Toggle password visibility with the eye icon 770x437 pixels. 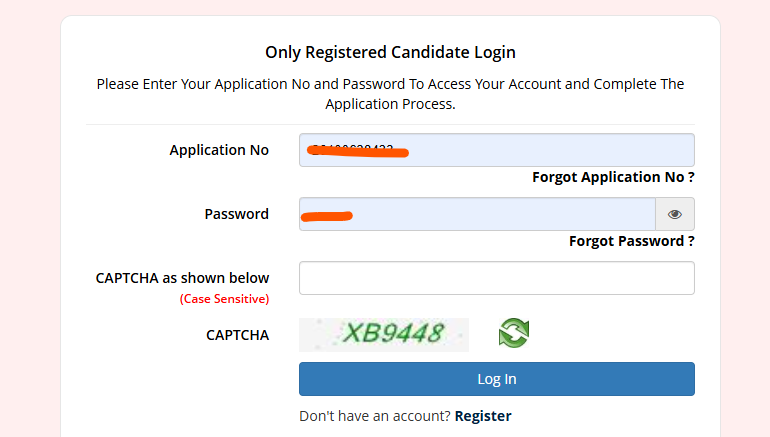tap(675, 214)
